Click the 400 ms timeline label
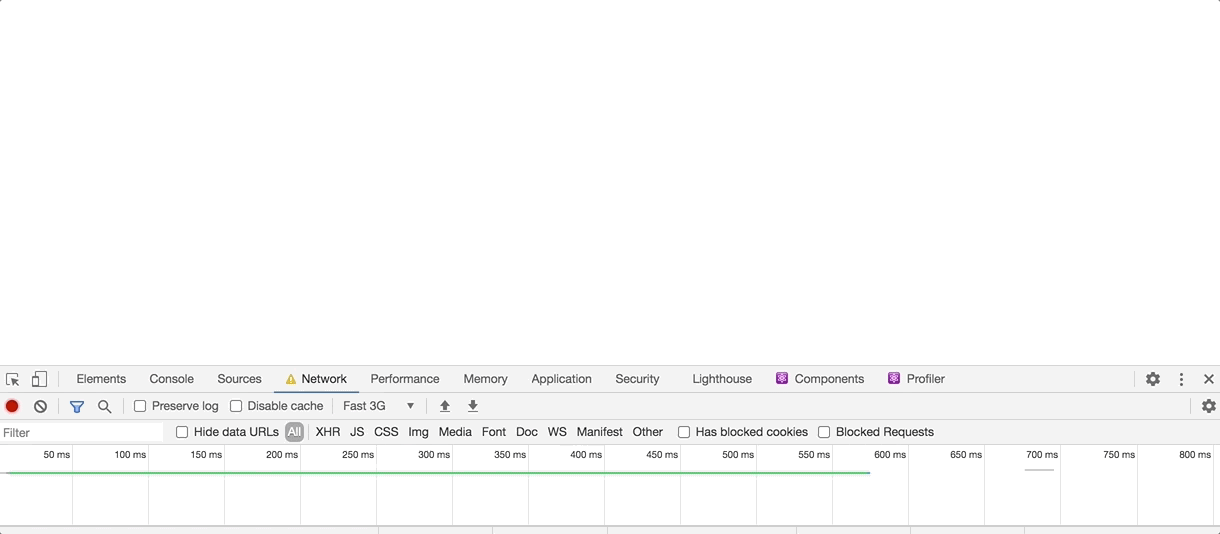The height and width of the screenshot is (534, 1220). coord(586,455)
